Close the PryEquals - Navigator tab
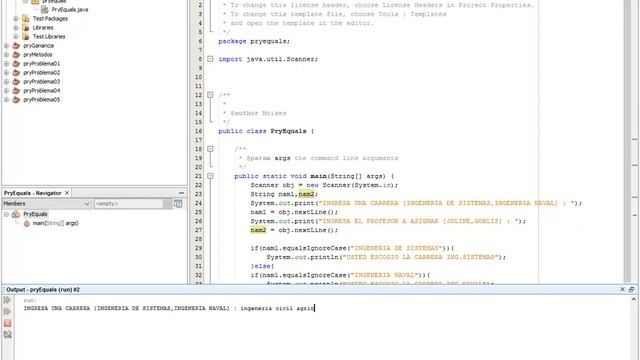This screenshot has width=640, height=360. click(x=67, y=193)
